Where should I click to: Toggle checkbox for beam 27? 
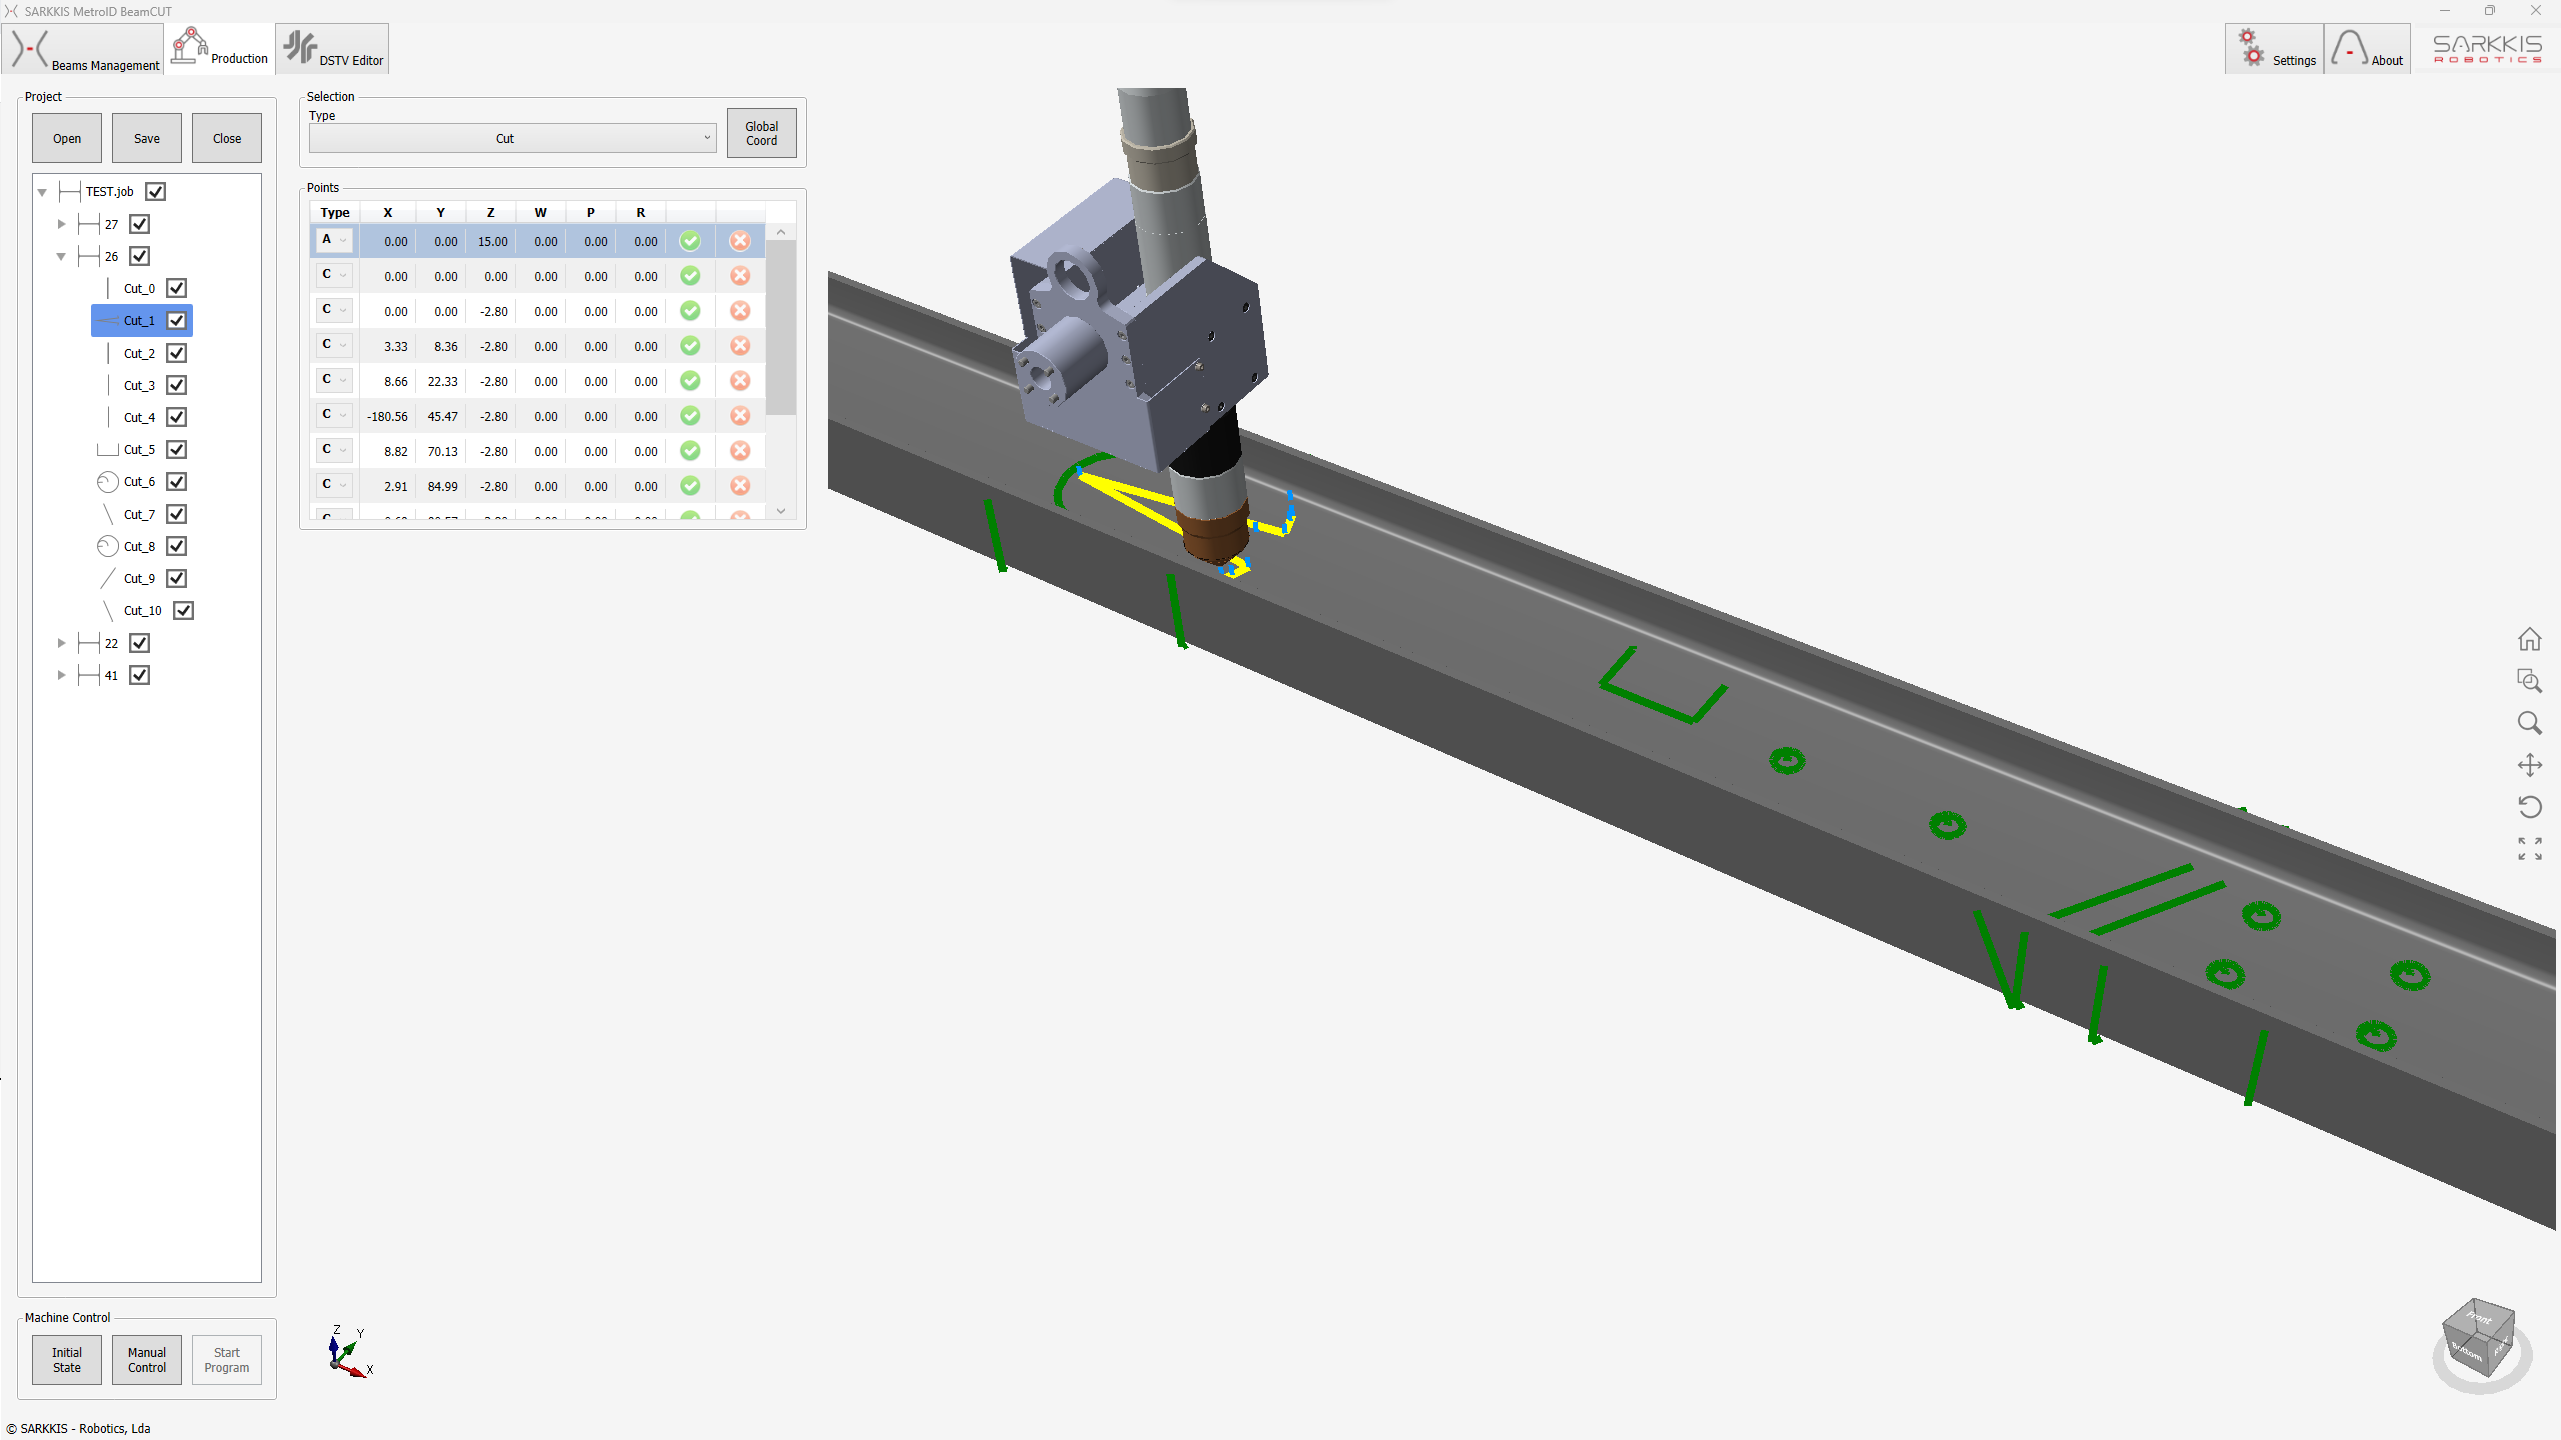click(140, 224)
